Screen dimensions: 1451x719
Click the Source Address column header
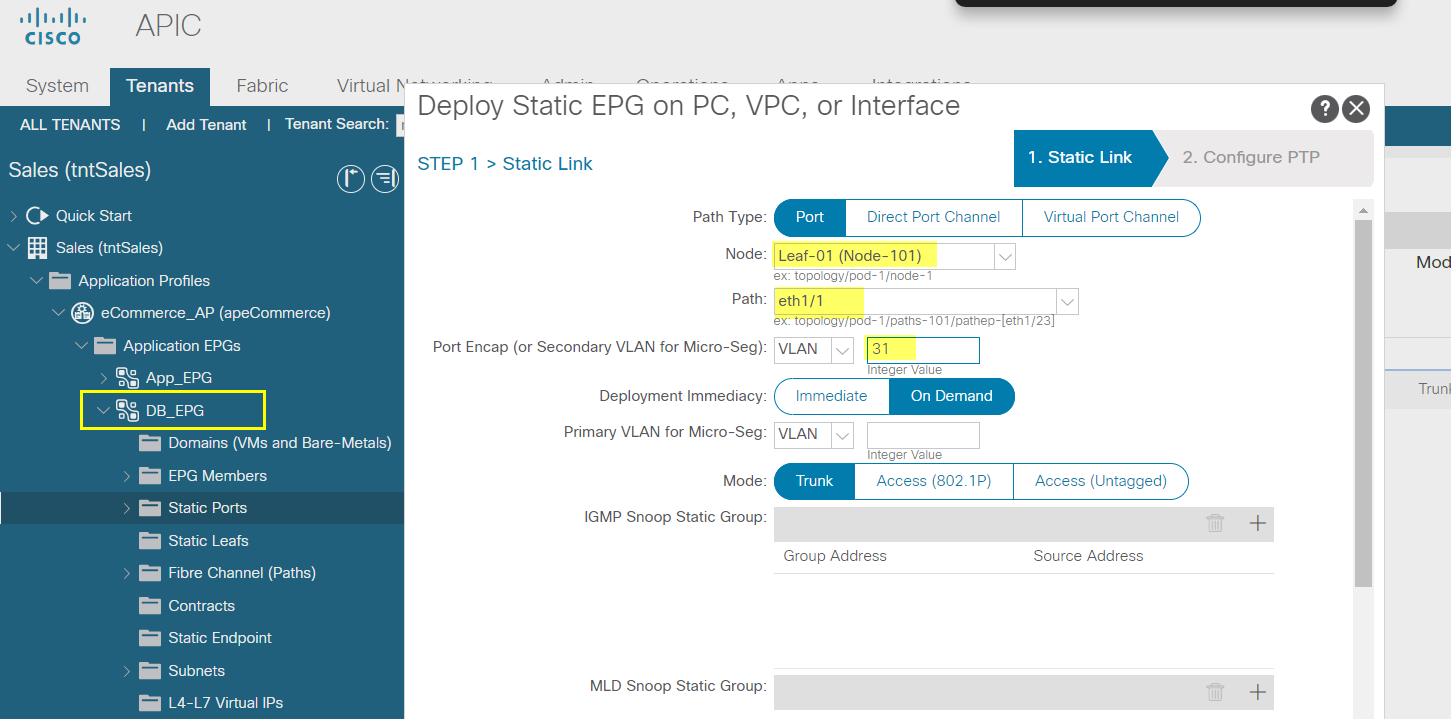tap(1088, 556)
